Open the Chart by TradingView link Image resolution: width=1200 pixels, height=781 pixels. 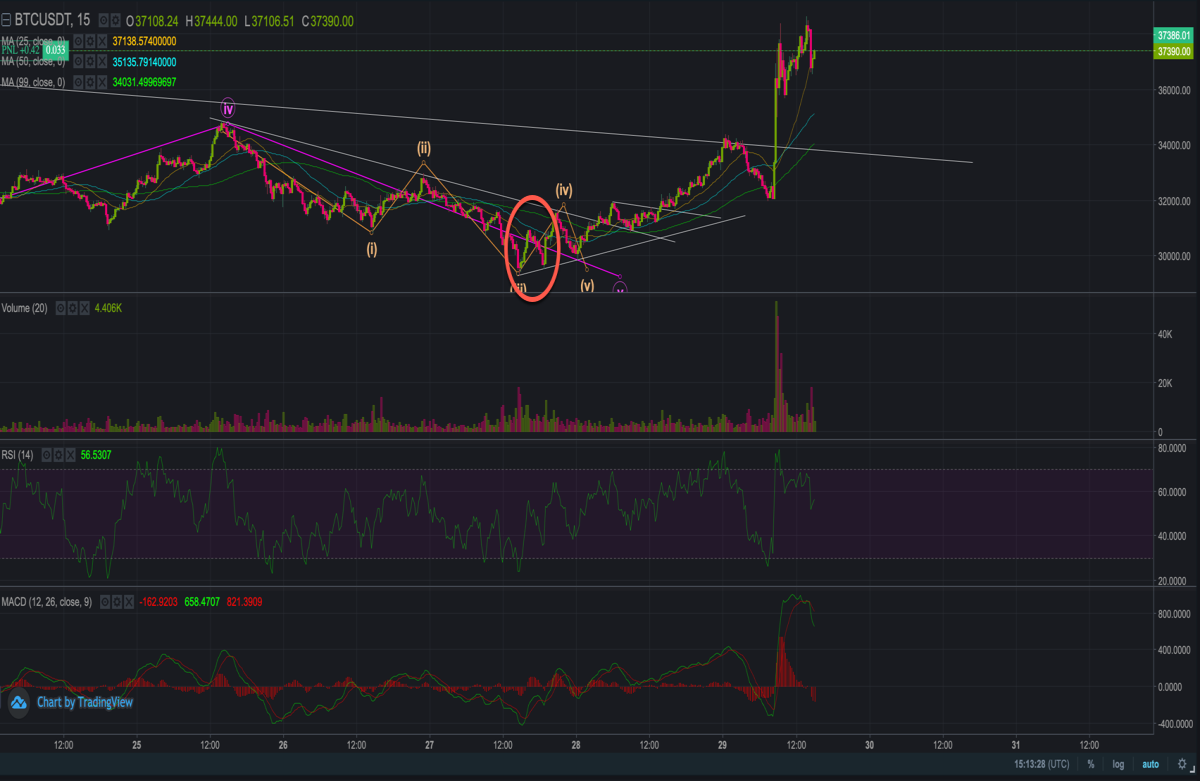coord(85,702)
